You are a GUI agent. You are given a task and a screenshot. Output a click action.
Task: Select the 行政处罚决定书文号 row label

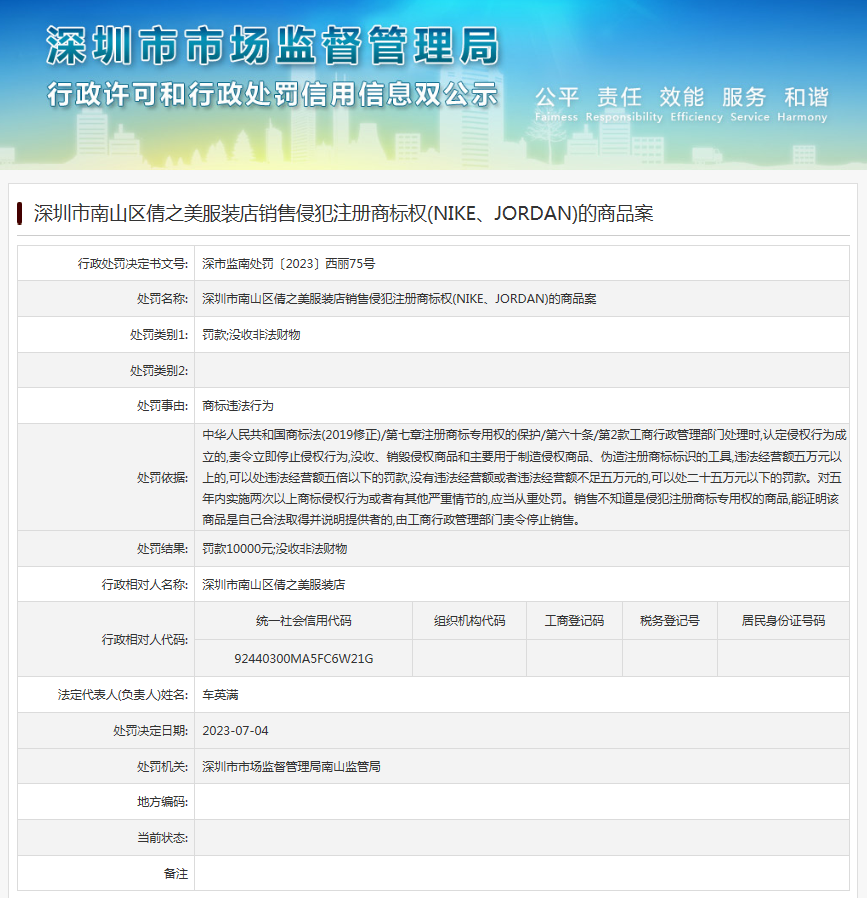click(x=133, y=263)
